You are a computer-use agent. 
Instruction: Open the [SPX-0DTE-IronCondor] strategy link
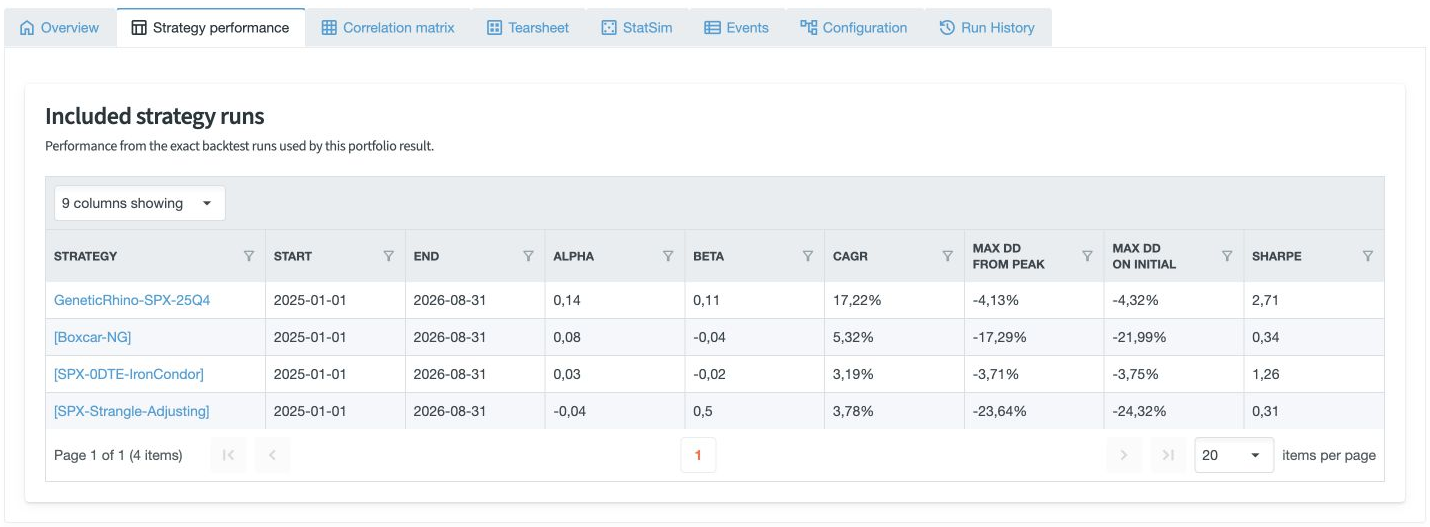[129, 374]
